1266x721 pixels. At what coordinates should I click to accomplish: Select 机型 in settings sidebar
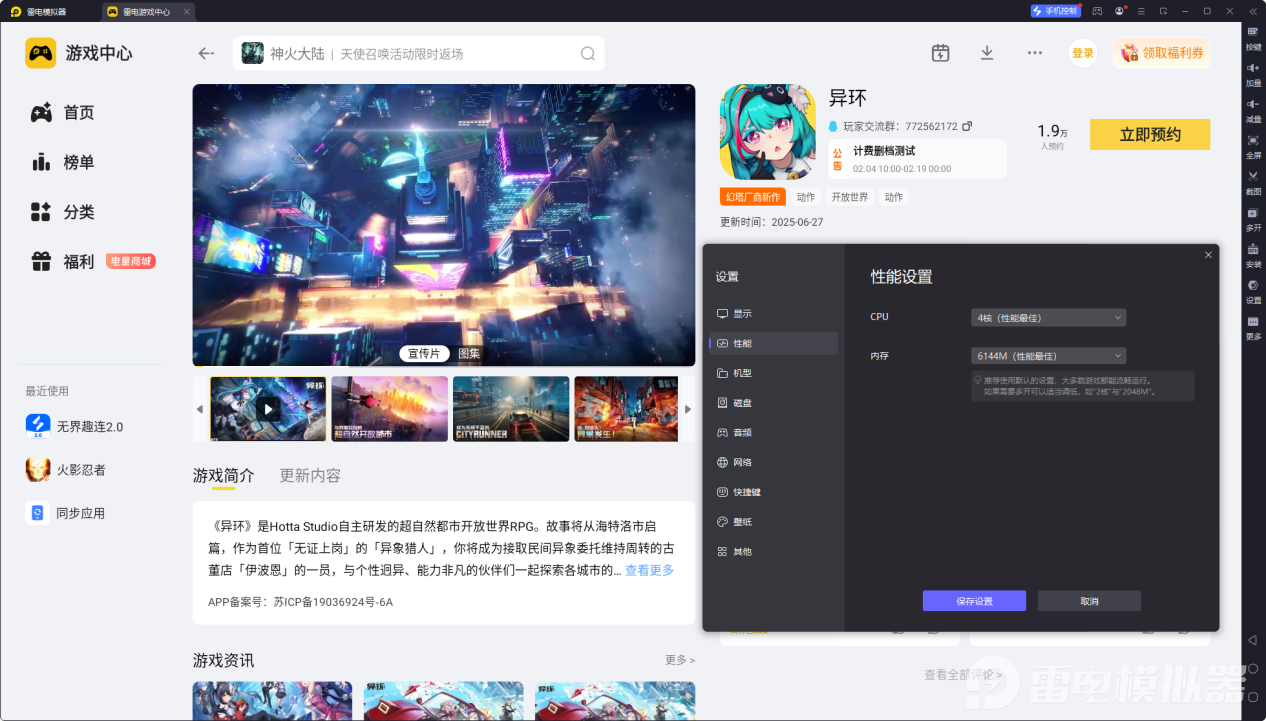774,373
